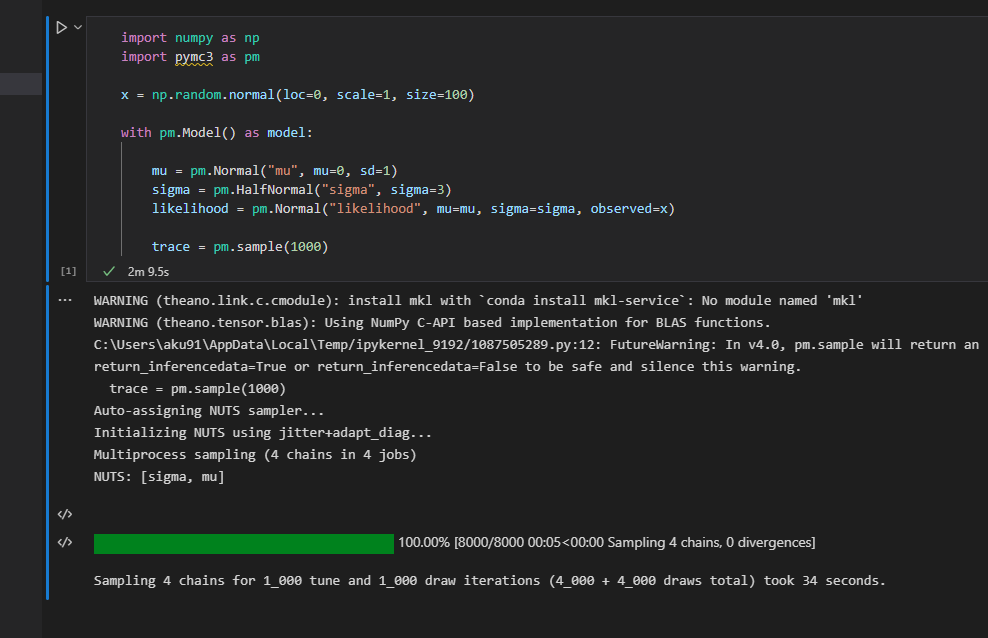Click the mimetype icon beside the progress bar
This screenshot has height=638, width=988.
coord(65,542)
